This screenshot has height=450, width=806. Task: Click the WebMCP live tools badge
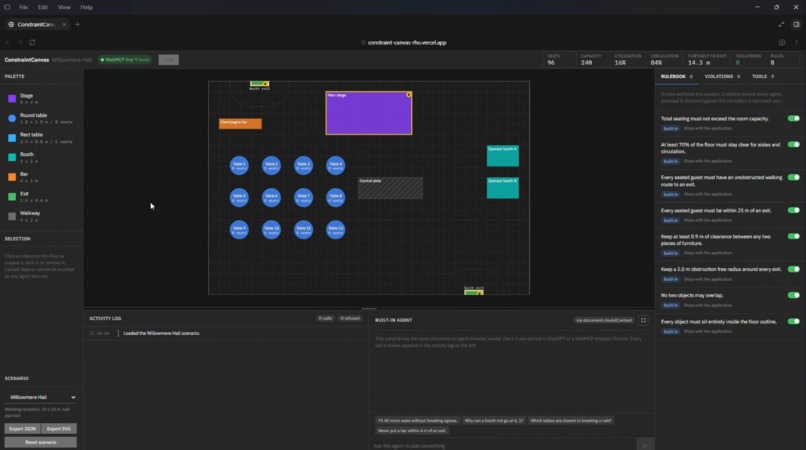point(125,60)
